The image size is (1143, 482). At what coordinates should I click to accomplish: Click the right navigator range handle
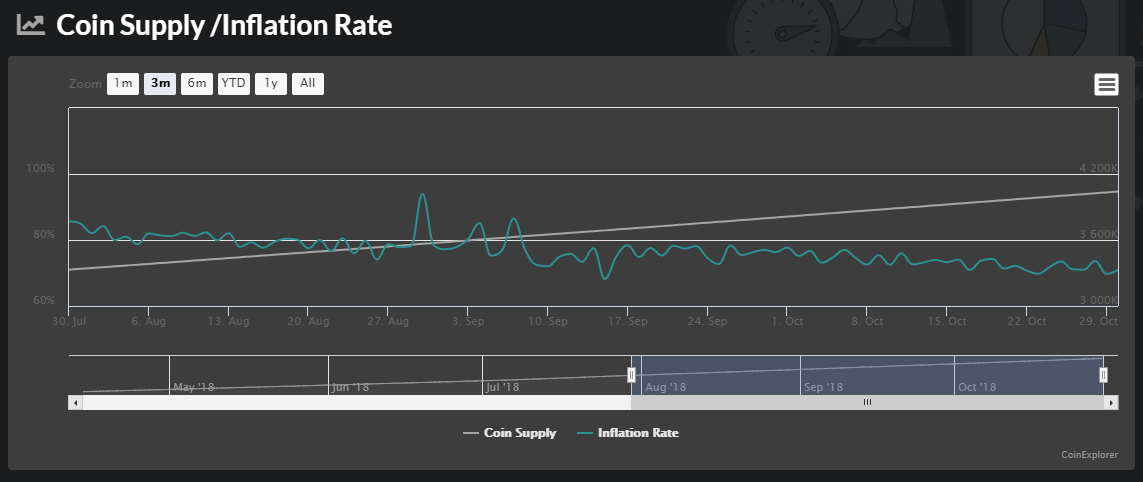point(1103,375)
